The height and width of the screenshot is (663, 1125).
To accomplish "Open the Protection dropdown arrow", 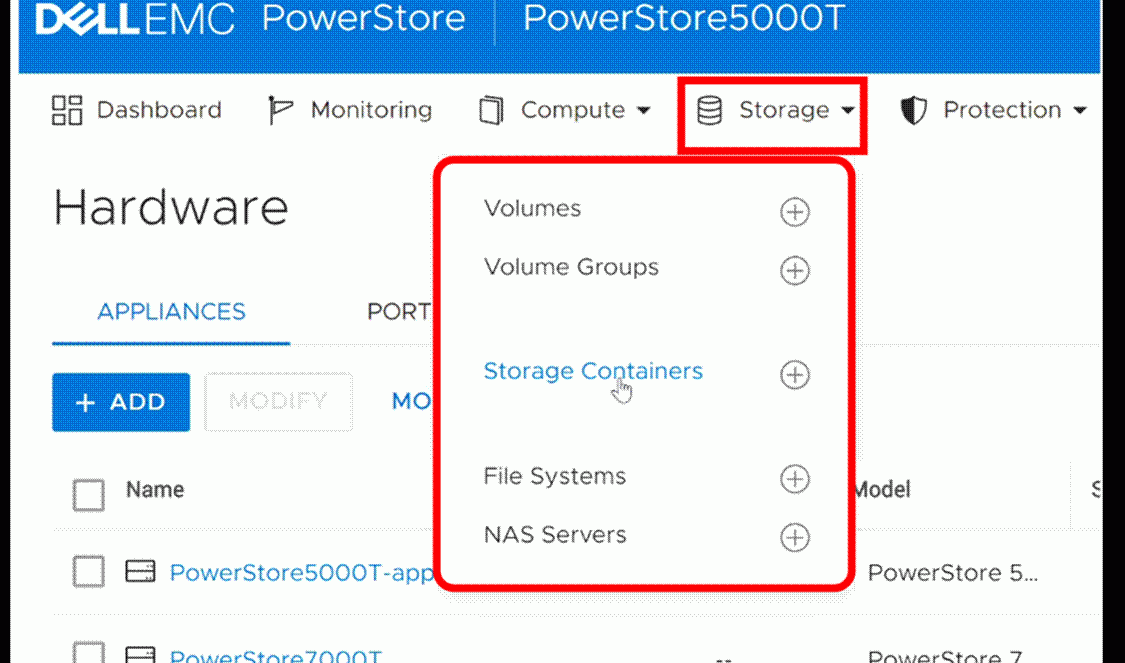I will click(x=1080, y=110).
